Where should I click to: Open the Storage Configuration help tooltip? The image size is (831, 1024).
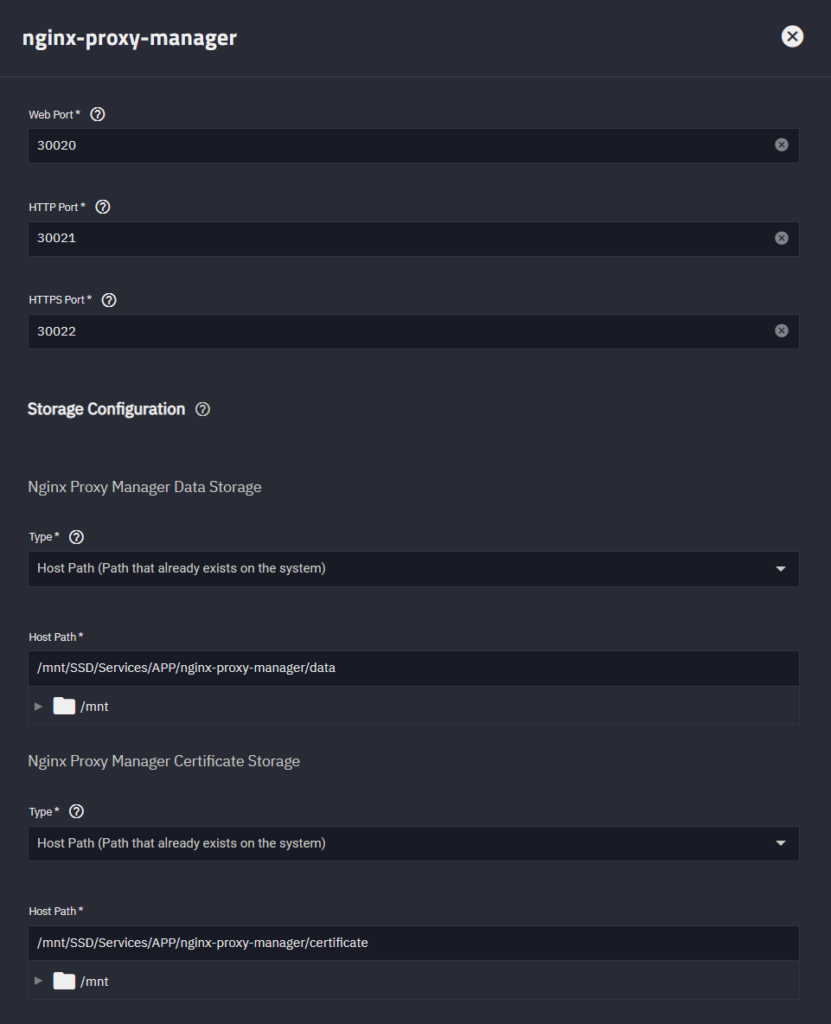203,409
